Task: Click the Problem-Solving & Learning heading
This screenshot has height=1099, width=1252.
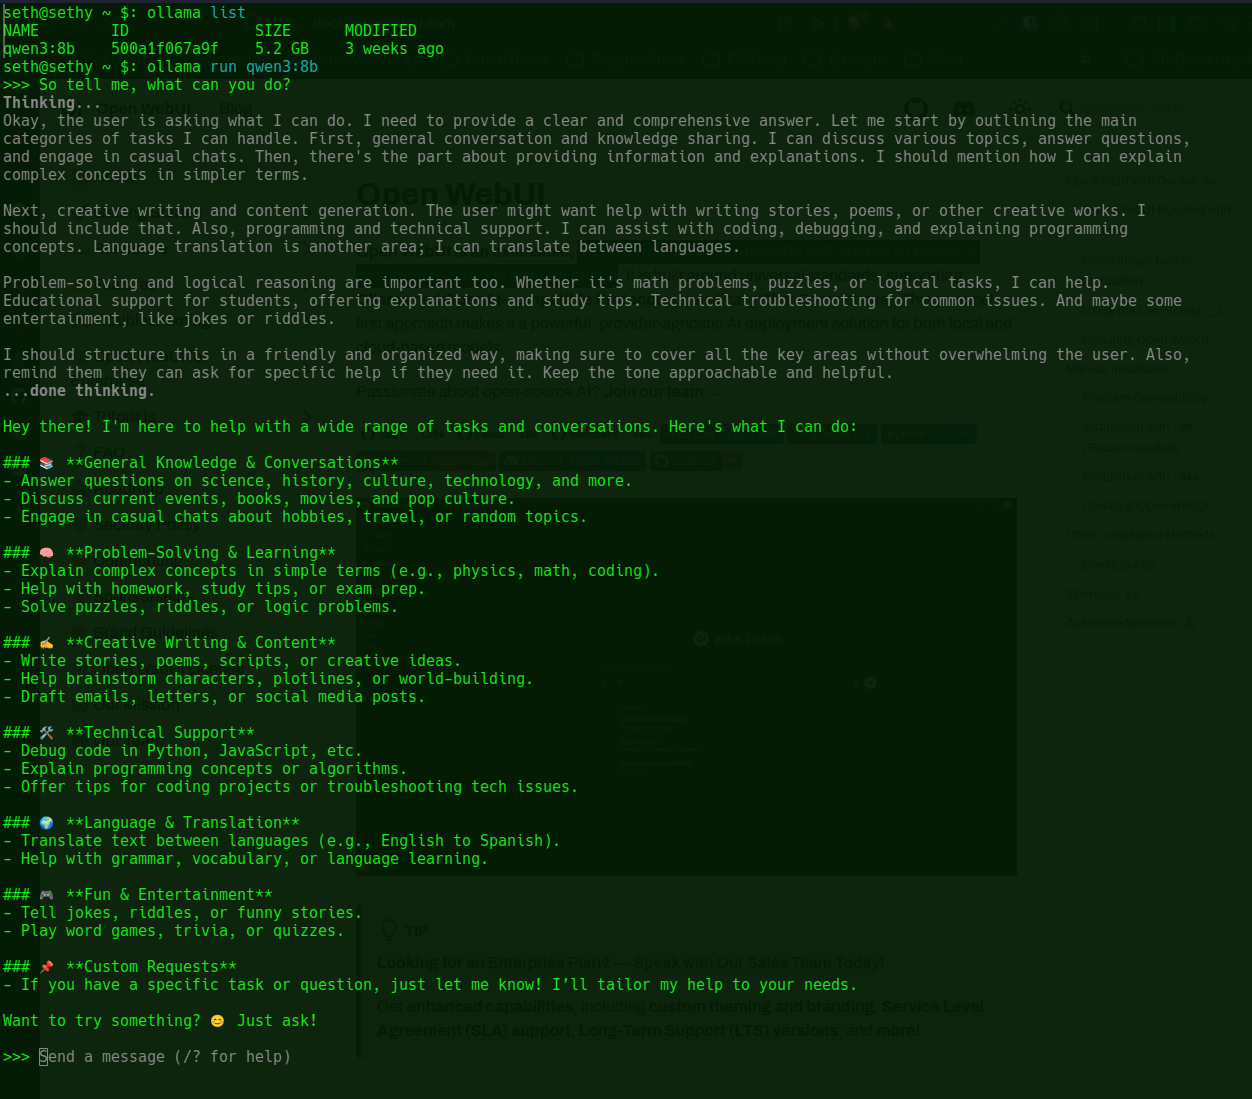Action: click(x=201, y=553)
